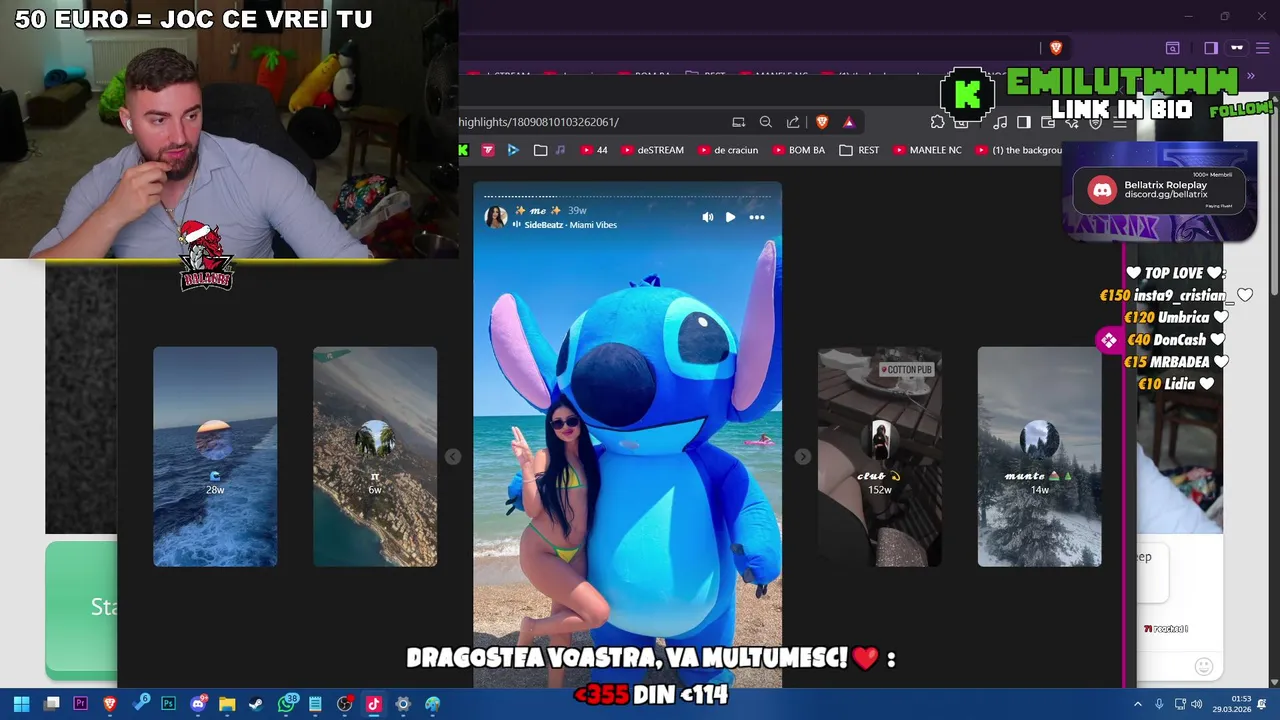Click the tab search icon in background browser
The image size is (1280, 720).
pos(1173,48)
